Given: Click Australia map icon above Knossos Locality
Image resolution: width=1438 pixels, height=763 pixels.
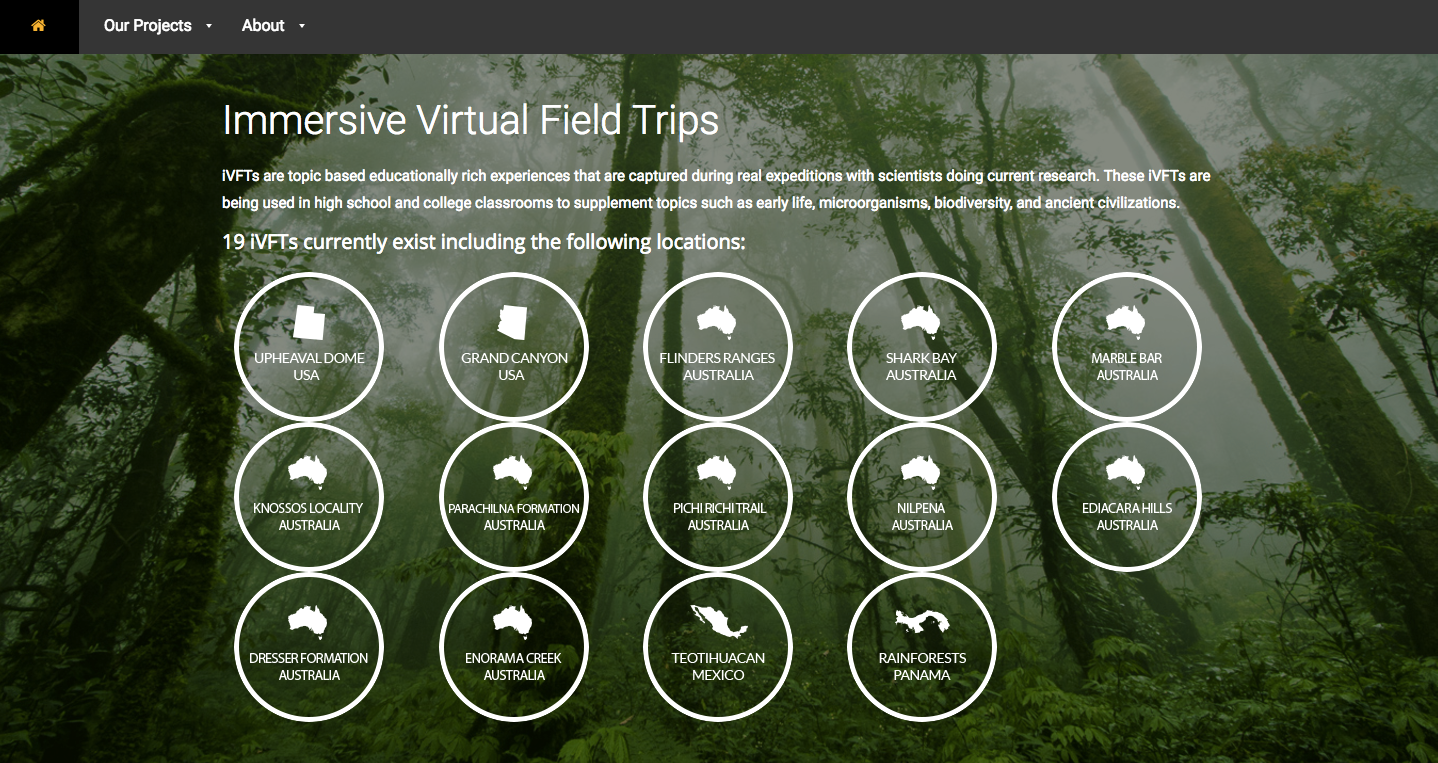Looking at the screenshot, I should [x=308, y=470].
